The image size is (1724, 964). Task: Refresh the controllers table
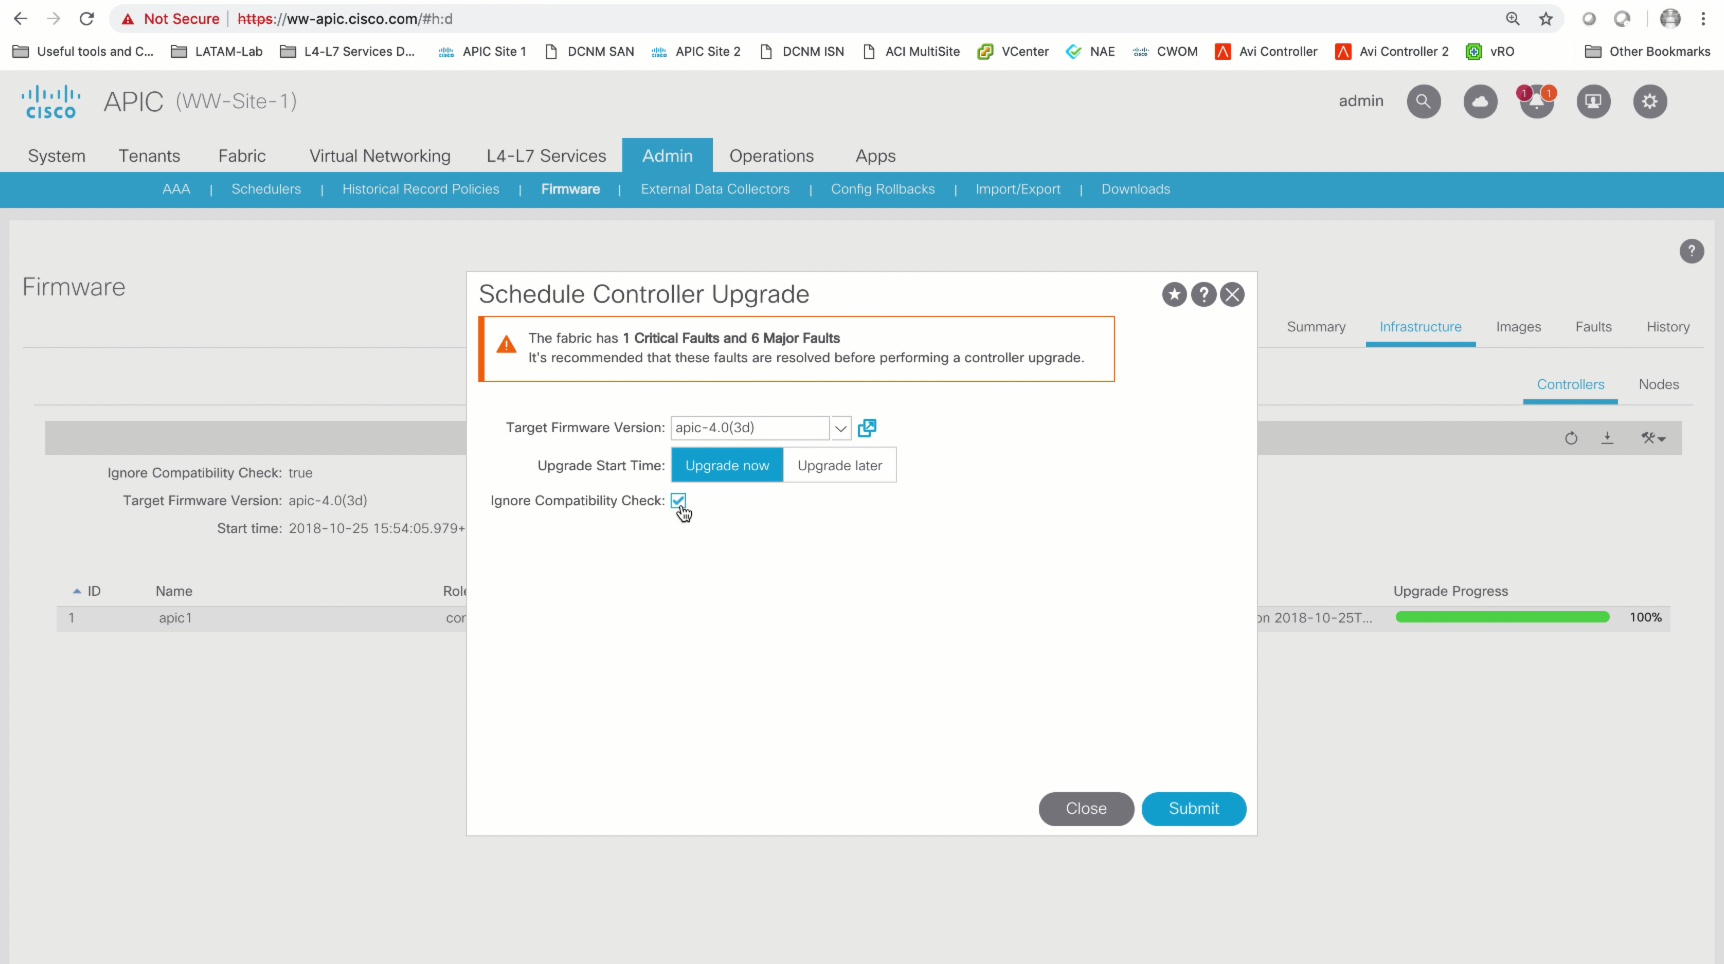(1571, 438)
